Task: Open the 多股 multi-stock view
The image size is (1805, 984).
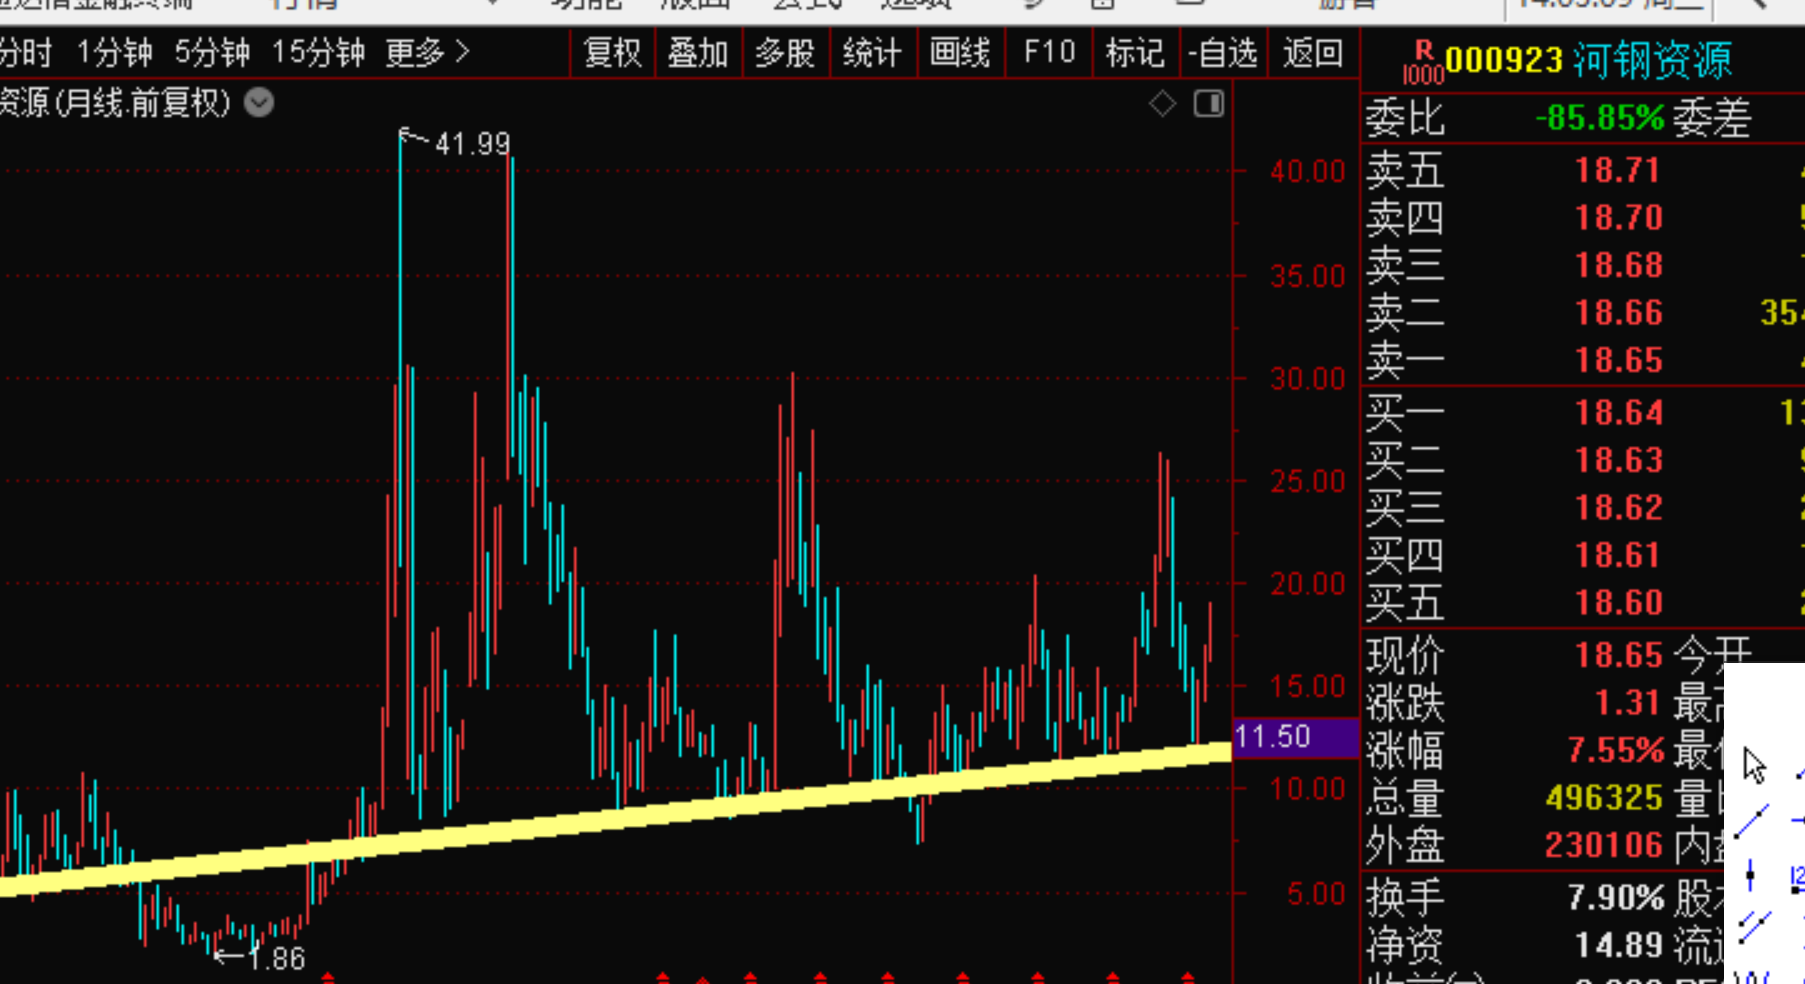Action: click(785, 52)
